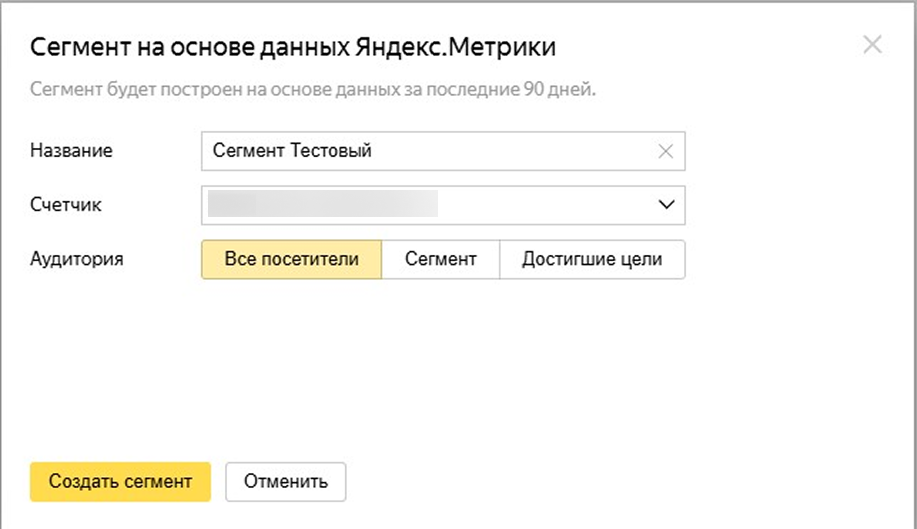Click the dialog title 'Сегмент на основе данных'
This screenshot has width=917, height=529.
click(x=200, y=46)
